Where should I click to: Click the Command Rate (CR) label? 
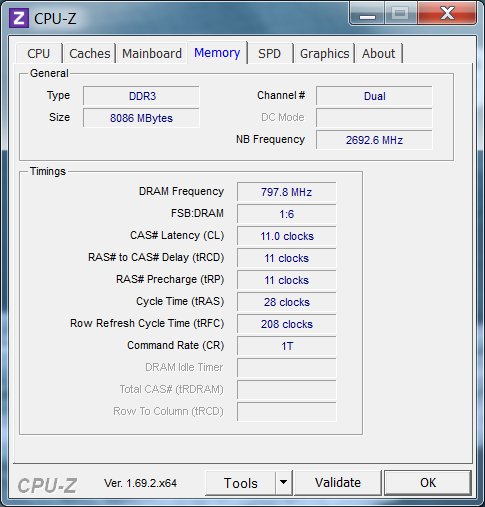coord(176,345)
